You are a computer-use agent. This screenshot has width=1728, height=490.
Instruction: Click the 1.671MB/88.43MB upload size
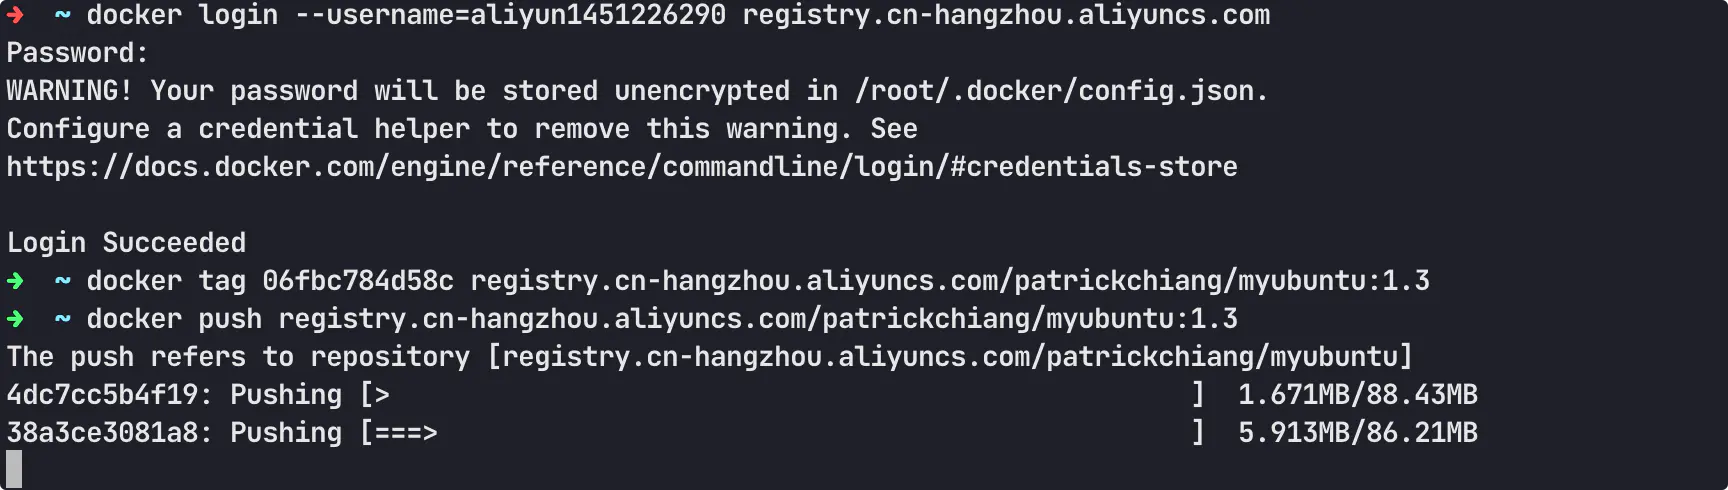pos(1357,395)
